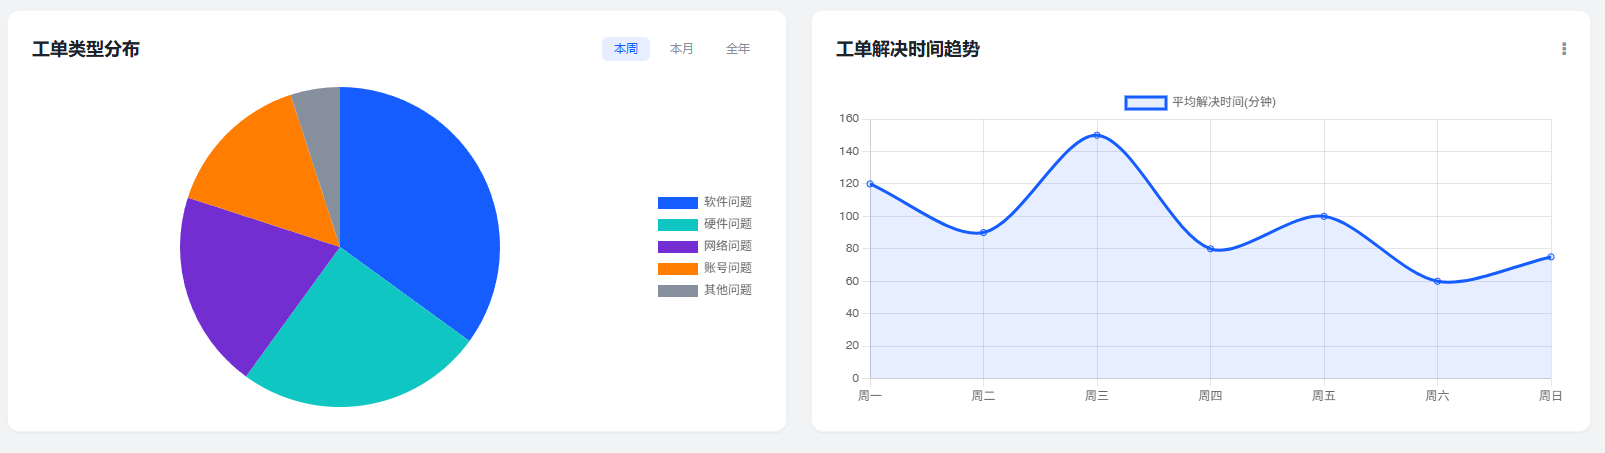Select the 周五 data point
Image resolution: width=1605 pixels, height=453 pixels.
1324,216
